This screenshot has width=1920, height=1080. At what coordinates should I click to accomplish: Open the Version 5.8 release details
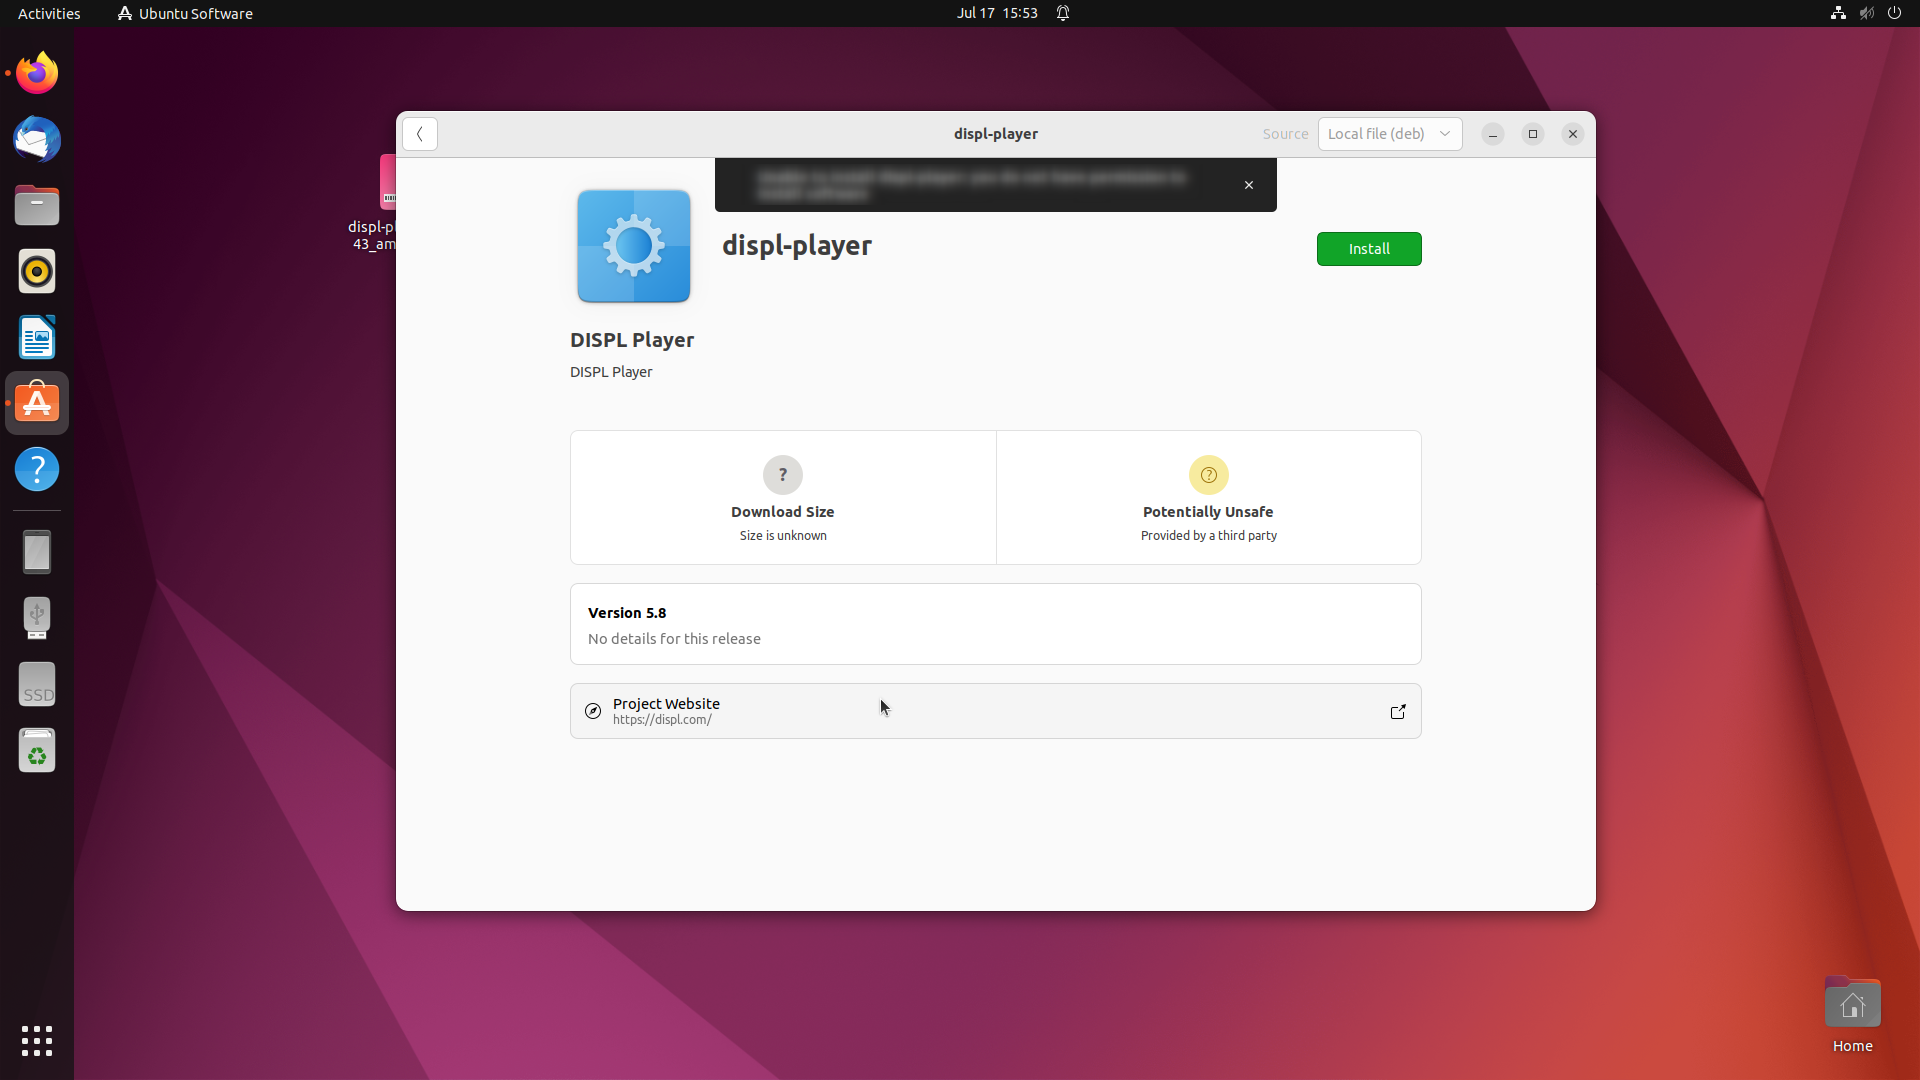[x=994, y=624]
